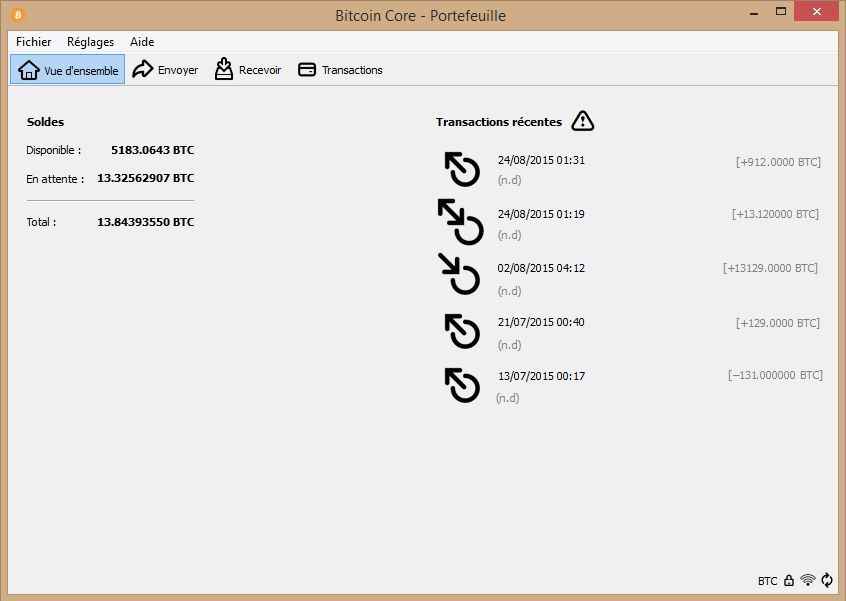Click the out-of-sync warning icon beside Transactions récentes
This screenshot has height=601, width=846.
pos(583,121)
